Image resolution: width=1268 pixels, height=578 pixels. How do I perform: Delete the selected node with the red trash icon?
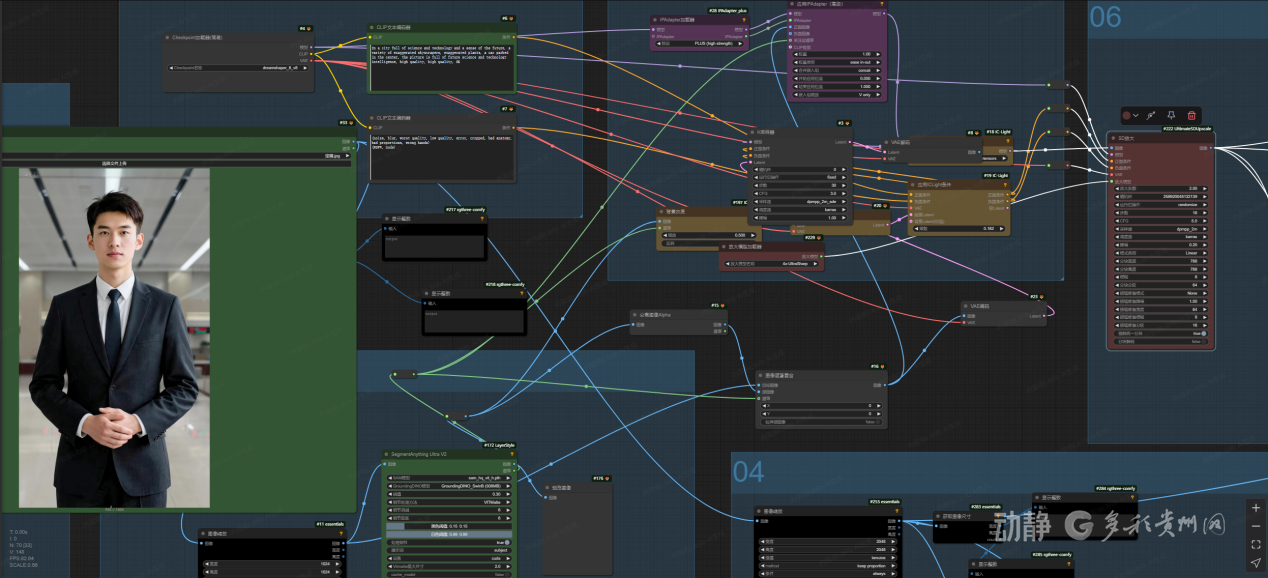pos(1190,116)
